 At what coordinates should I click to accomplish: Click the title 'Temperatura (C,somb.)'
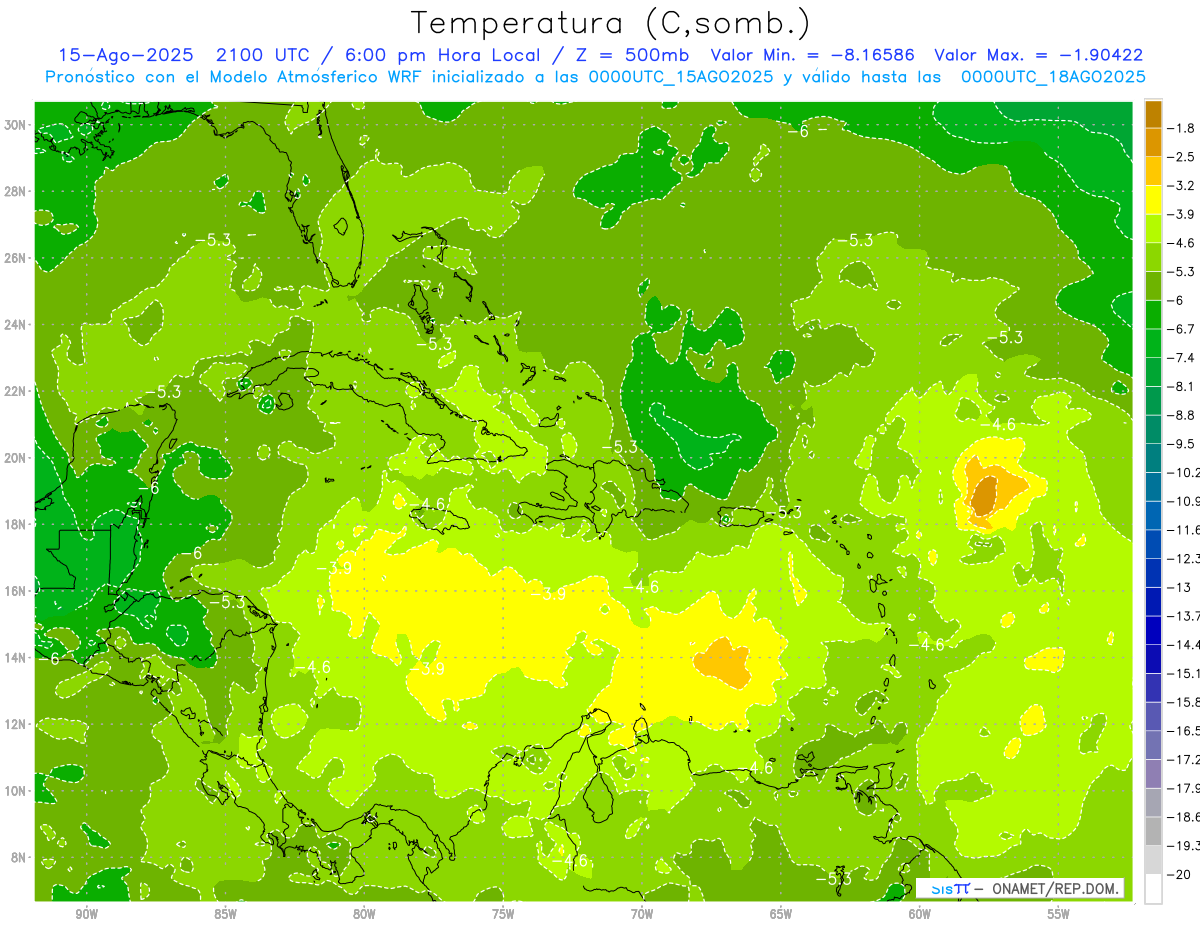(x=611, y=23)
